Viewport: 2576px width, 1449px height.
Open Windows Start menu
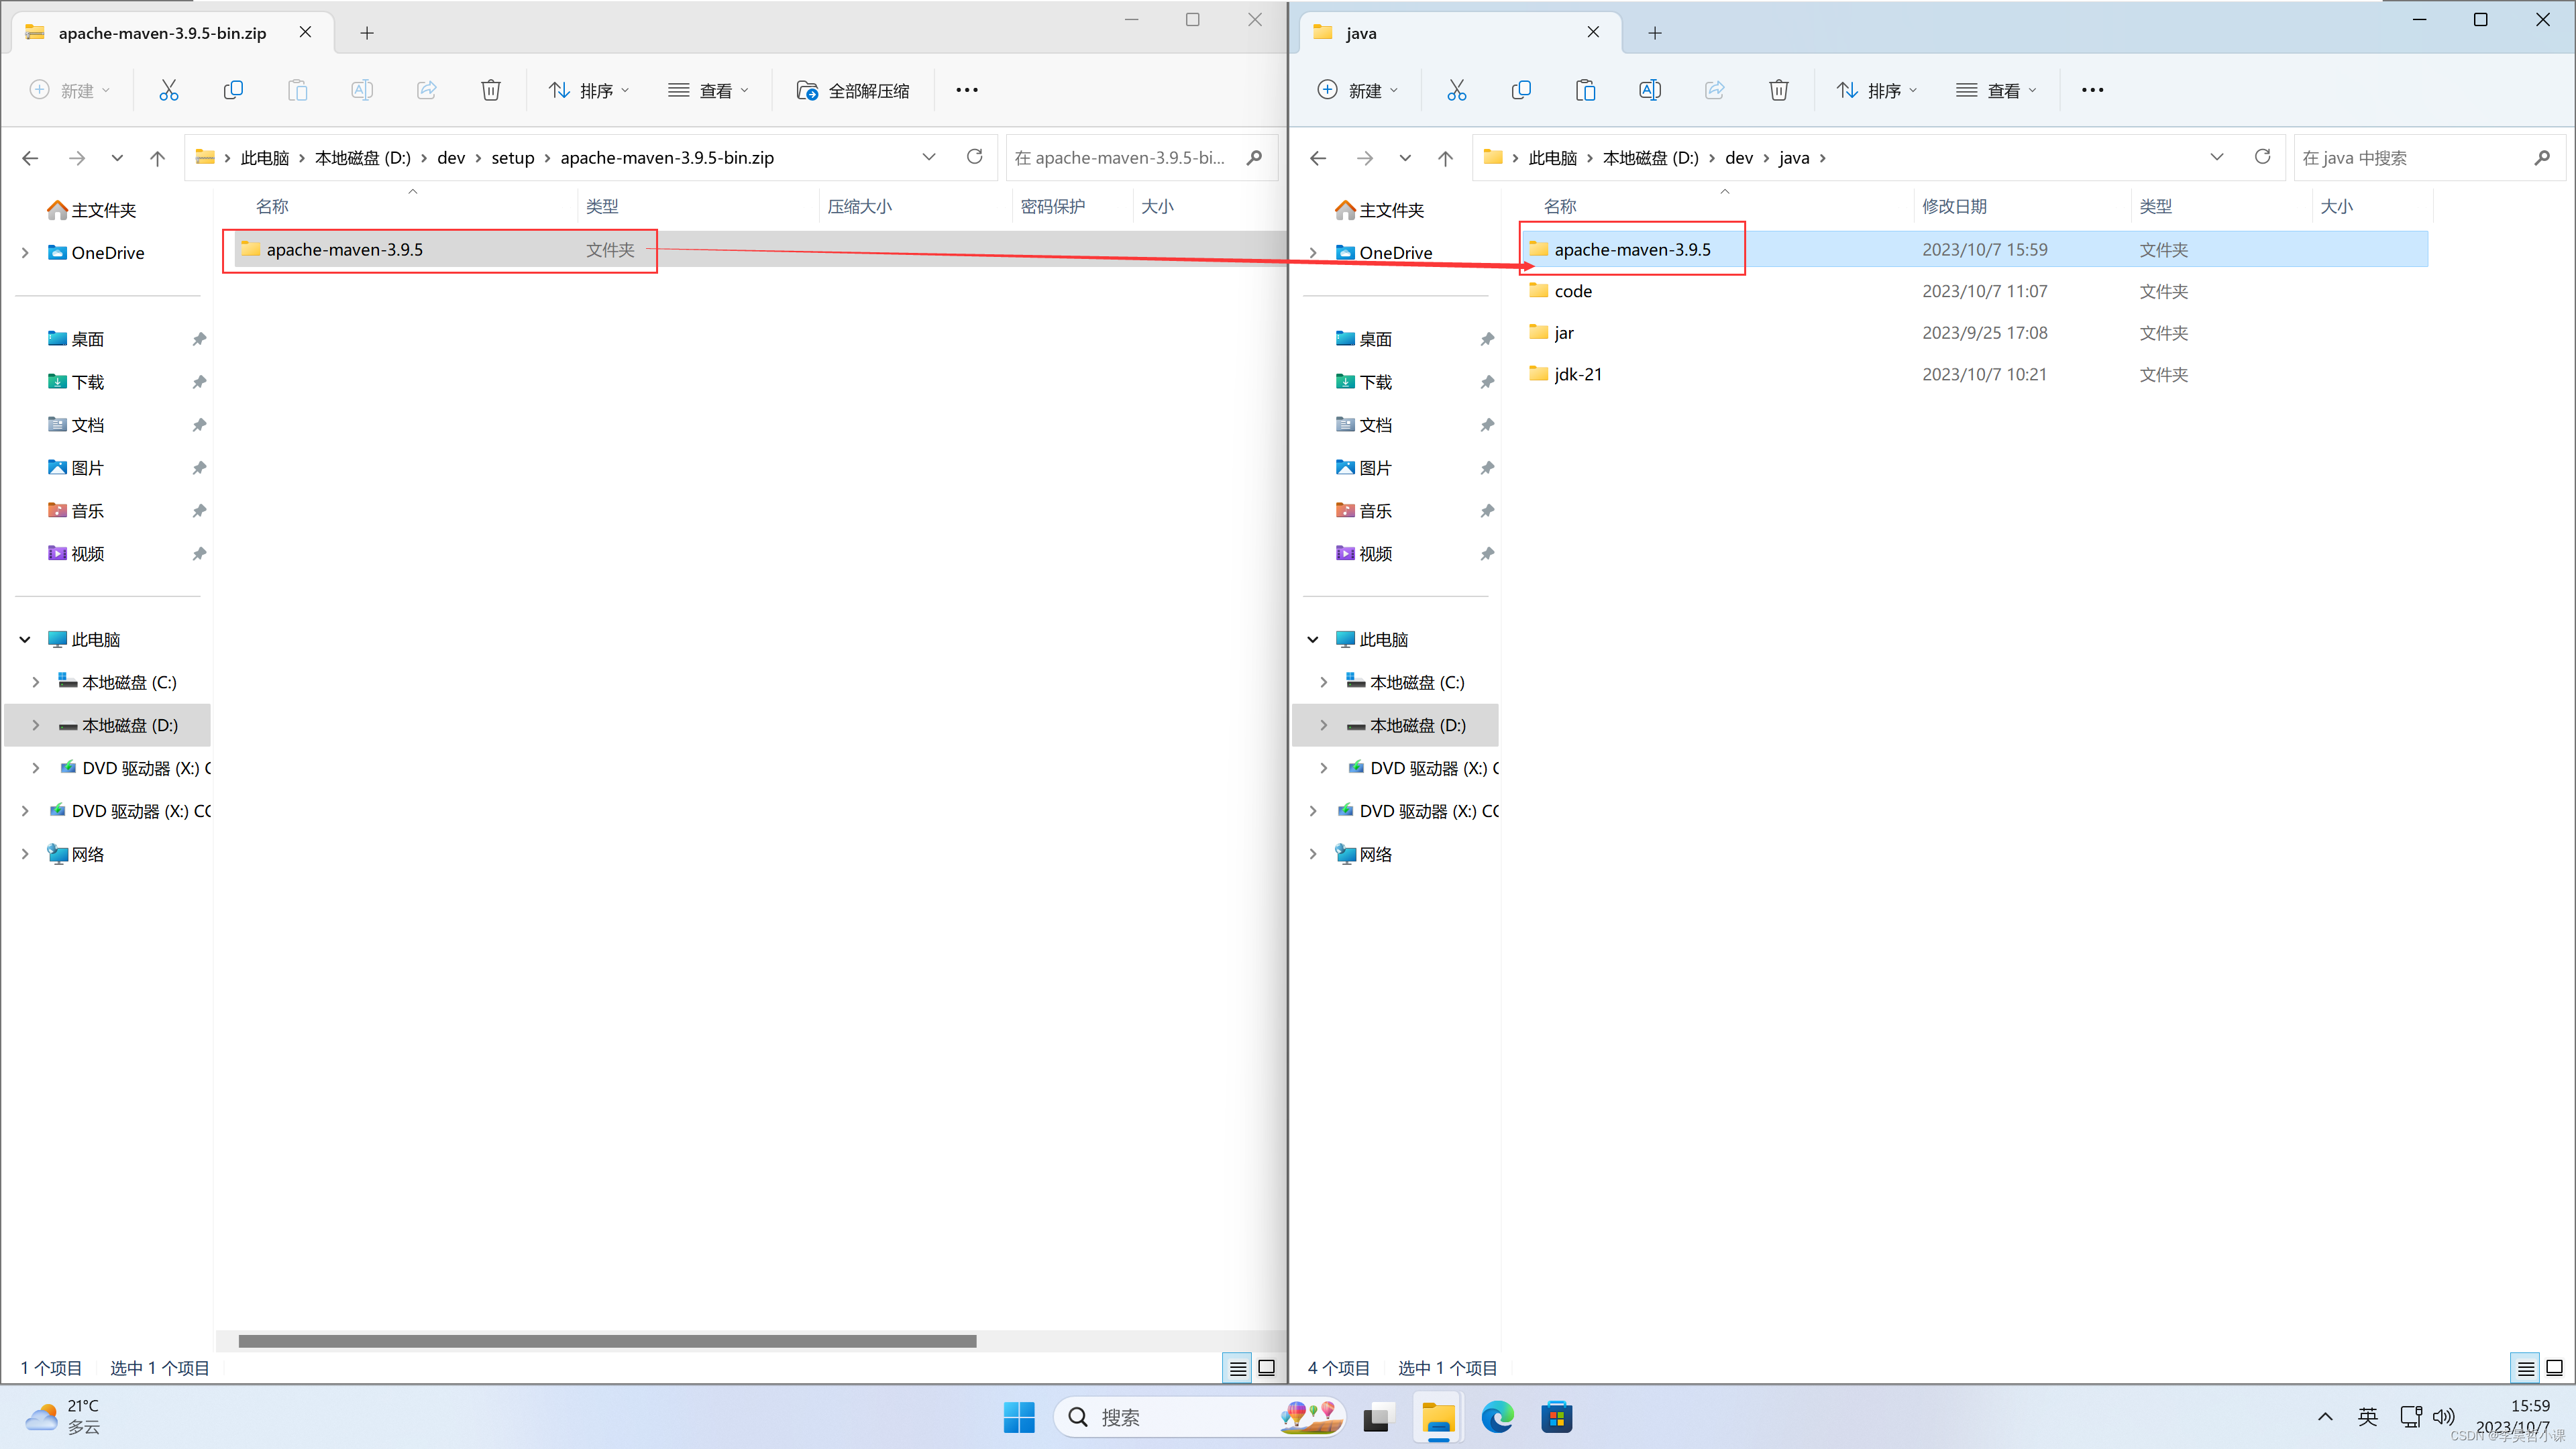(1018, 1417)
